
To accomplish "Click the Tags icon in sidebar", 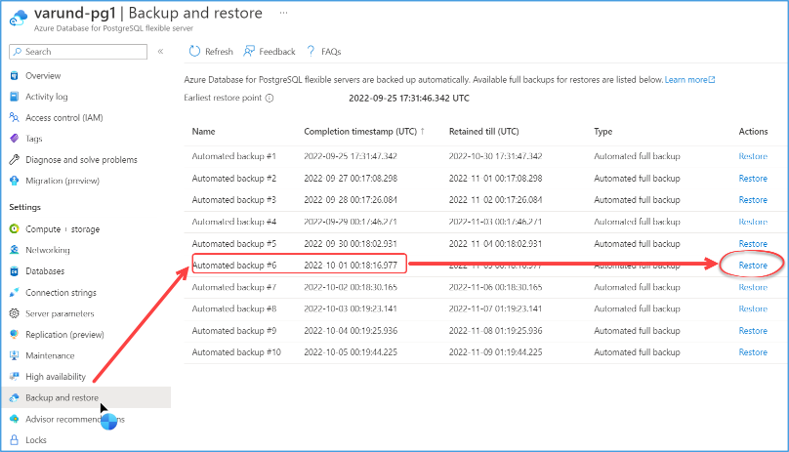I will coord(14,138).
